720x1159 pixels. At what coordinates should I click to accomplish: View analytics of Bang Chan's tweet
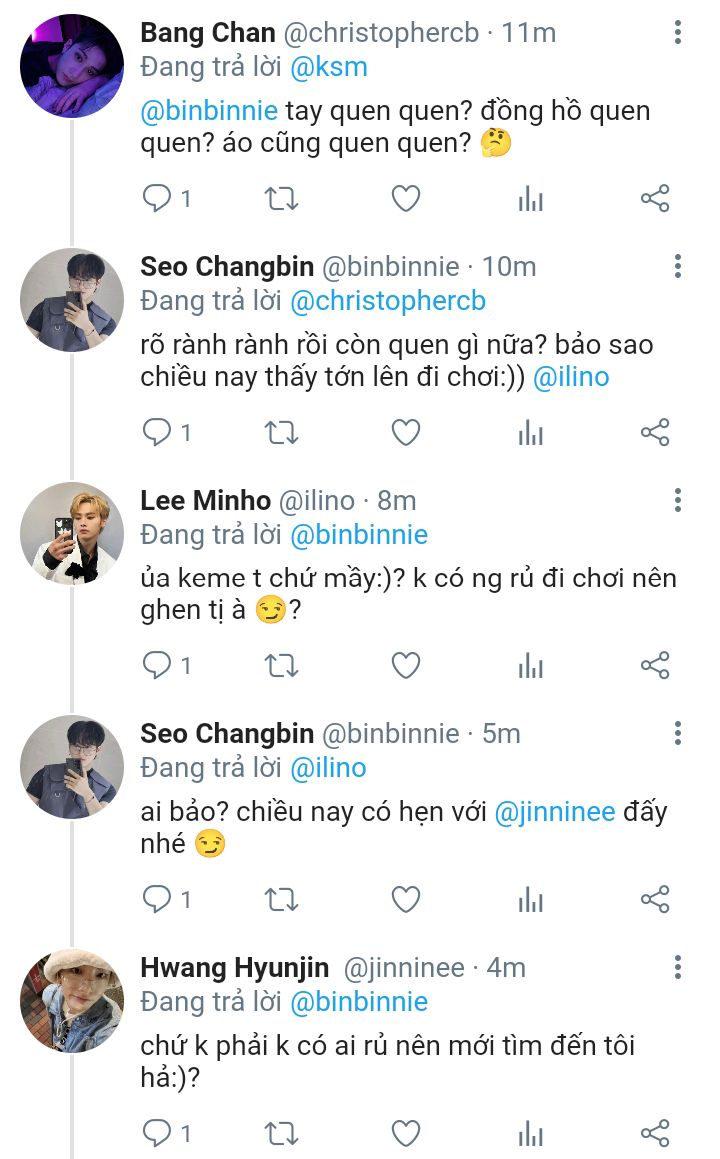point(530,199)
